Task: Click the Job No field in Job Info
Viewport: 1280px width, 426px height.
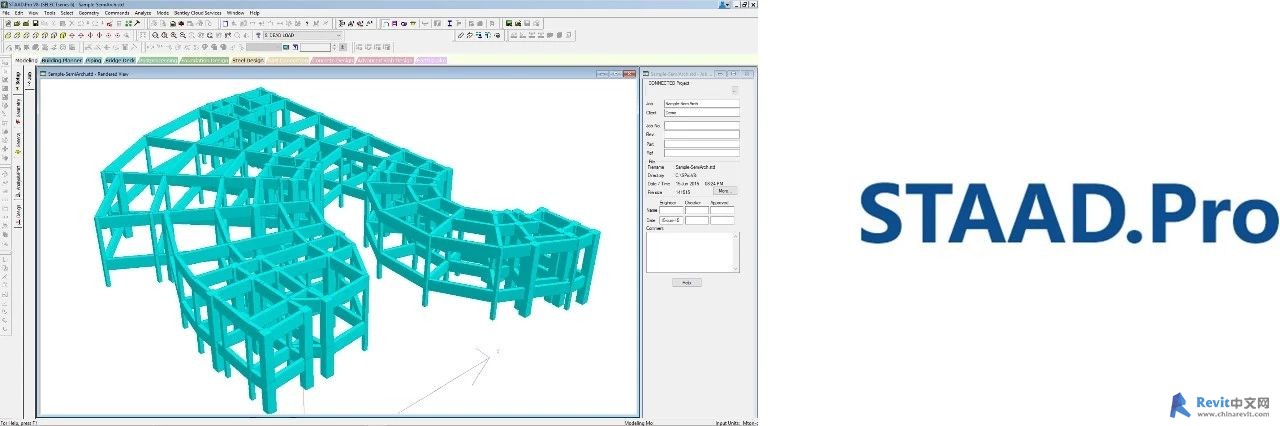Action: (701, 125)
